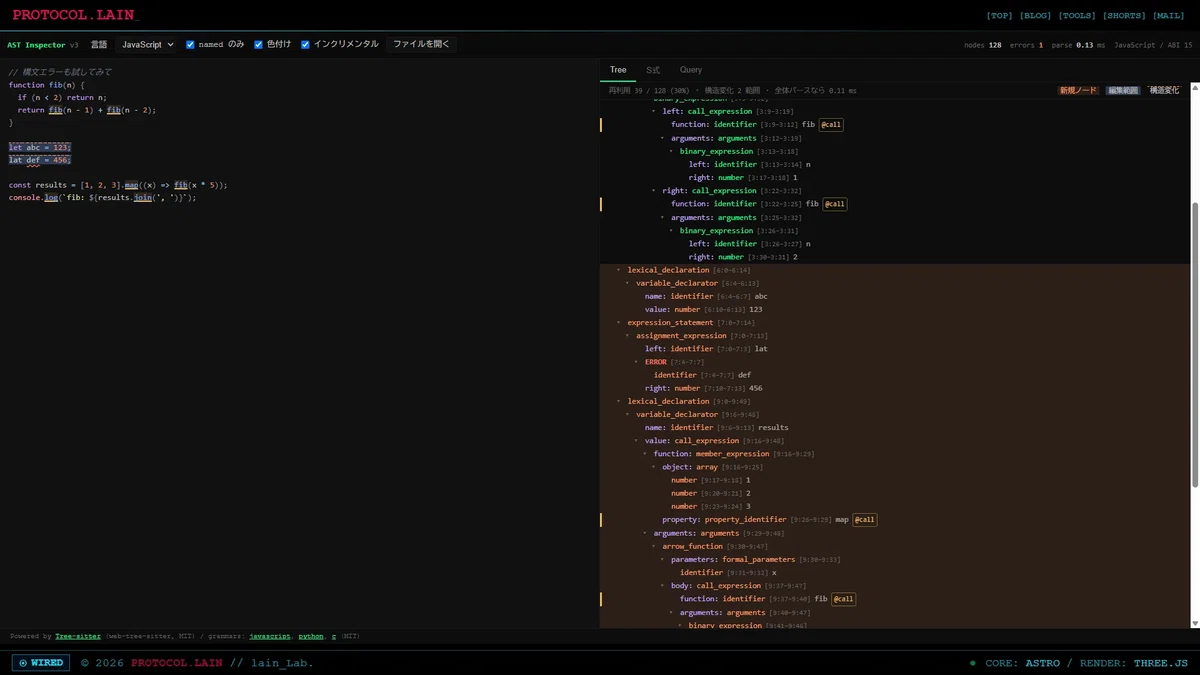This screenshot has width=1200, height=675.
Task: Select the identifier [9:31-9:32] x row
Action: pyautogui.click(x=895, y=573)
